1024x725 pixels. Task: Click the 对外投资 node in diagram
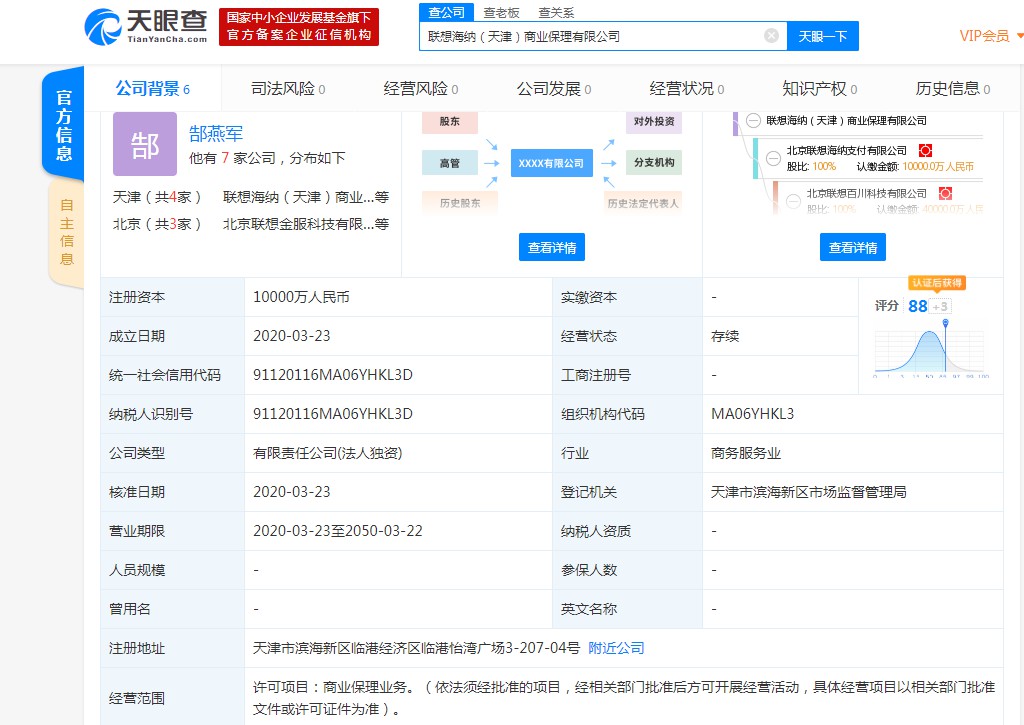point(654,122)
